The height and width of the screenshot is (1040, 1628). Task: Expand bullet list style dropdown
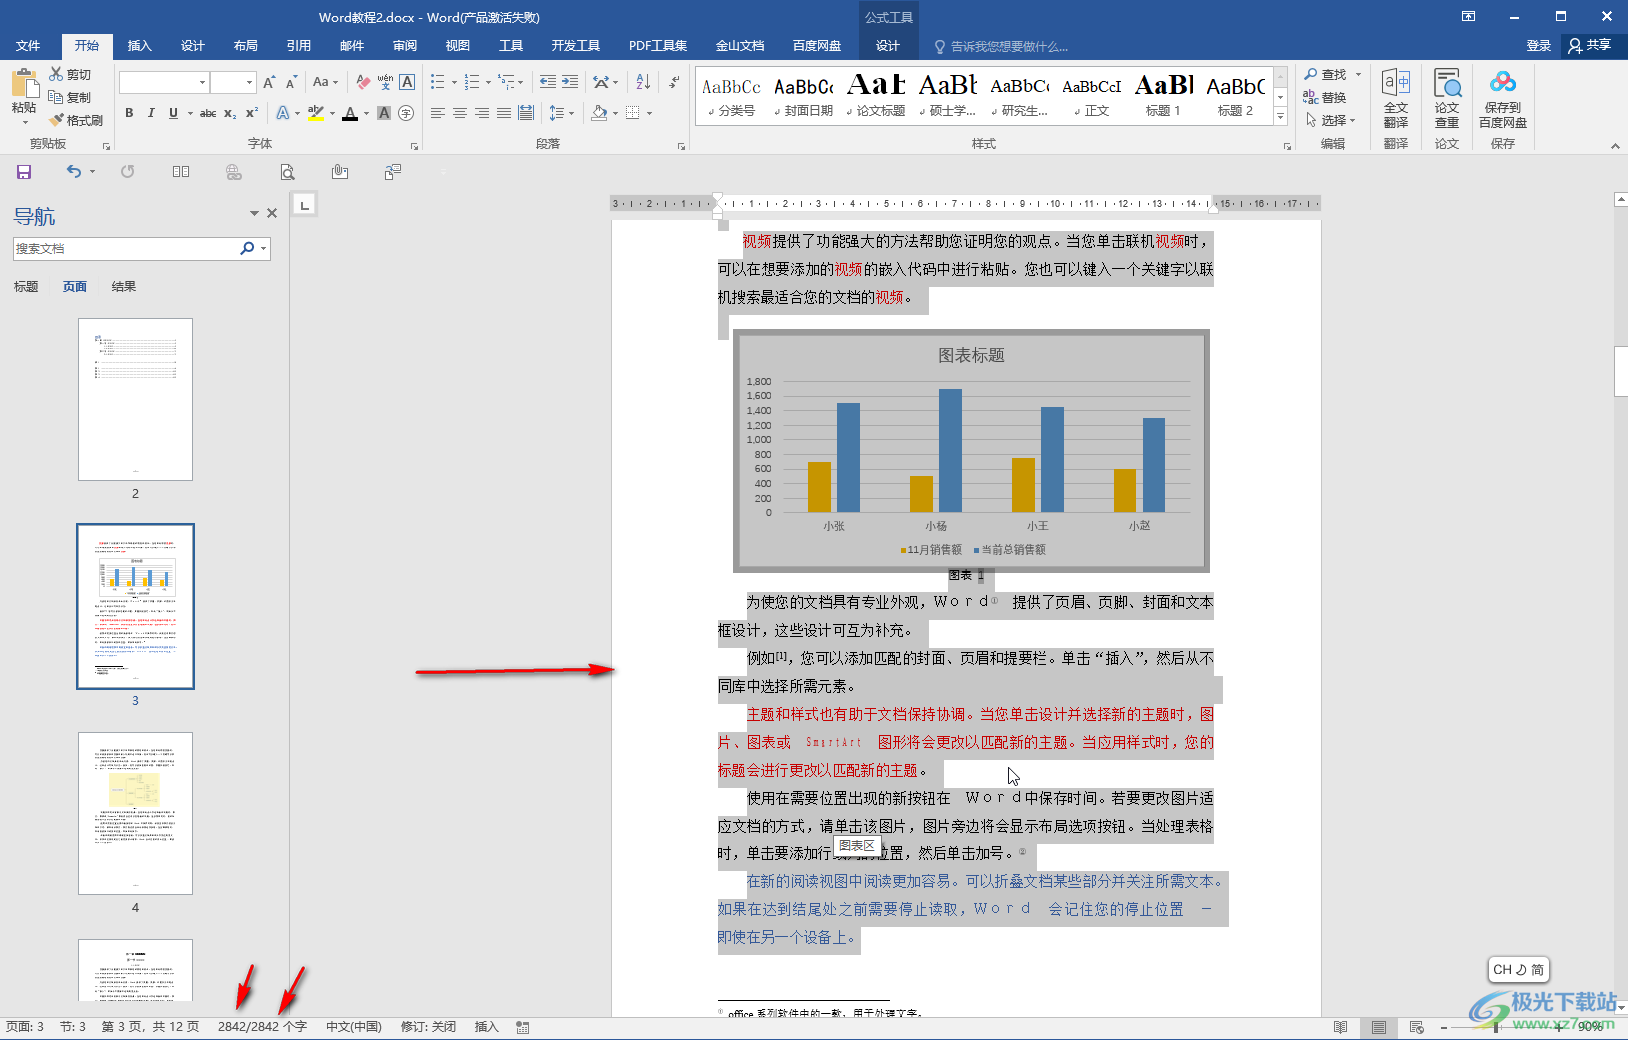454,82
